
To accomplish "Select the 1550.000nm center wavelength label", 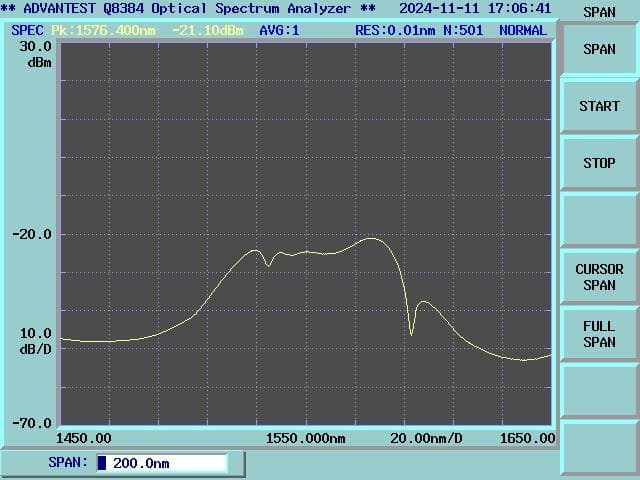I will point(306,438).
